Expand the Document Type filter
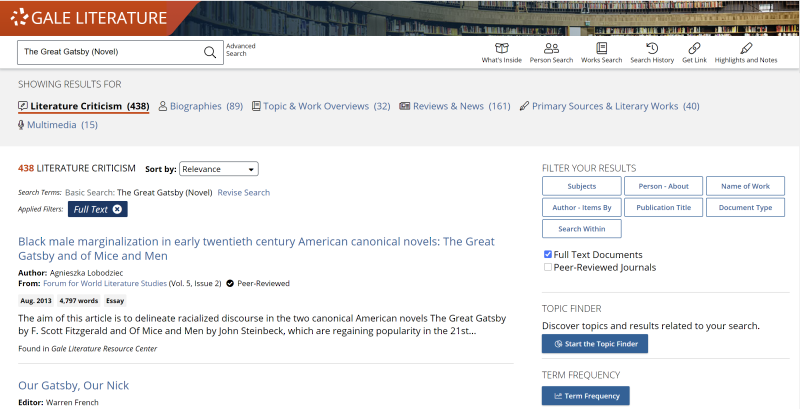800x409 pixels. (745, 208)
